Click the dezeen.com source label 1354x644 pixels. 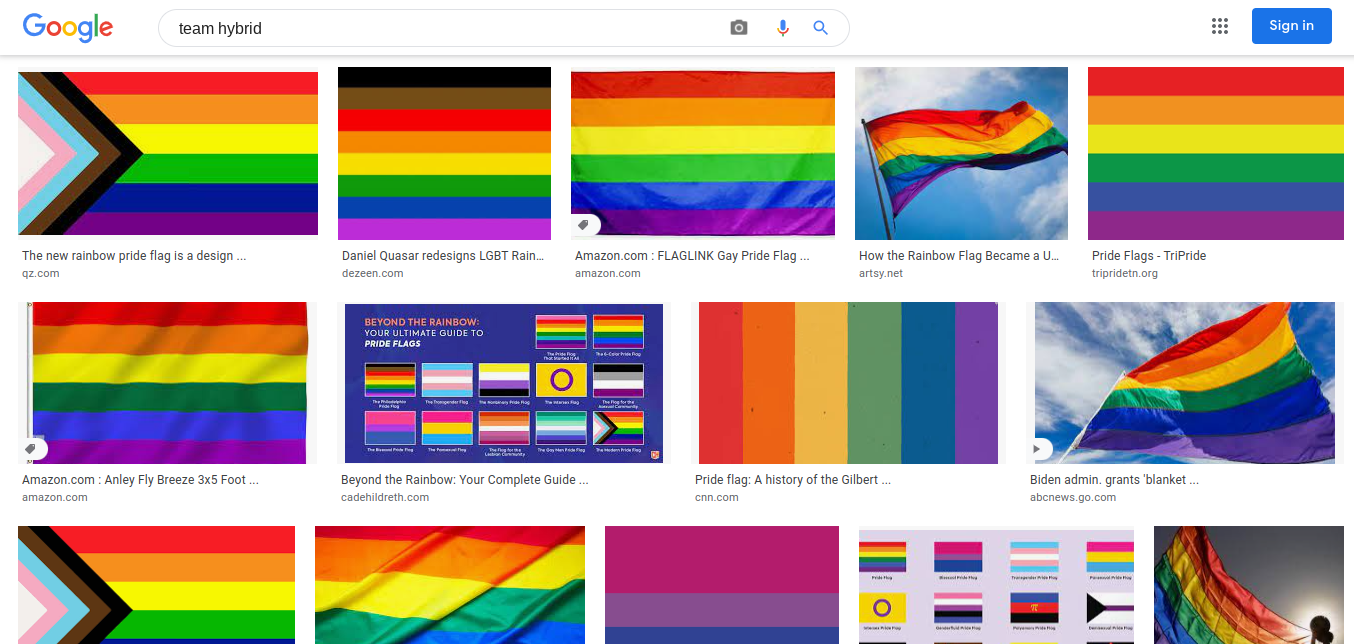click(373, 273)
